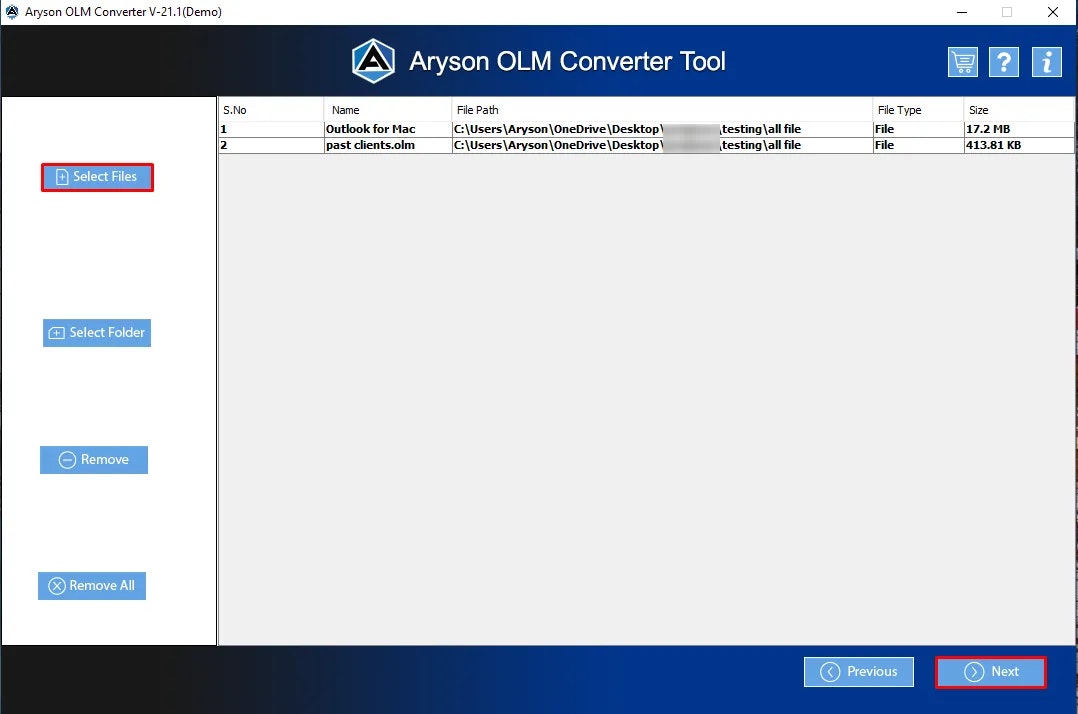Sort by the Size column header
This screenshot has width=1078, height=714.
point(1018,110)
